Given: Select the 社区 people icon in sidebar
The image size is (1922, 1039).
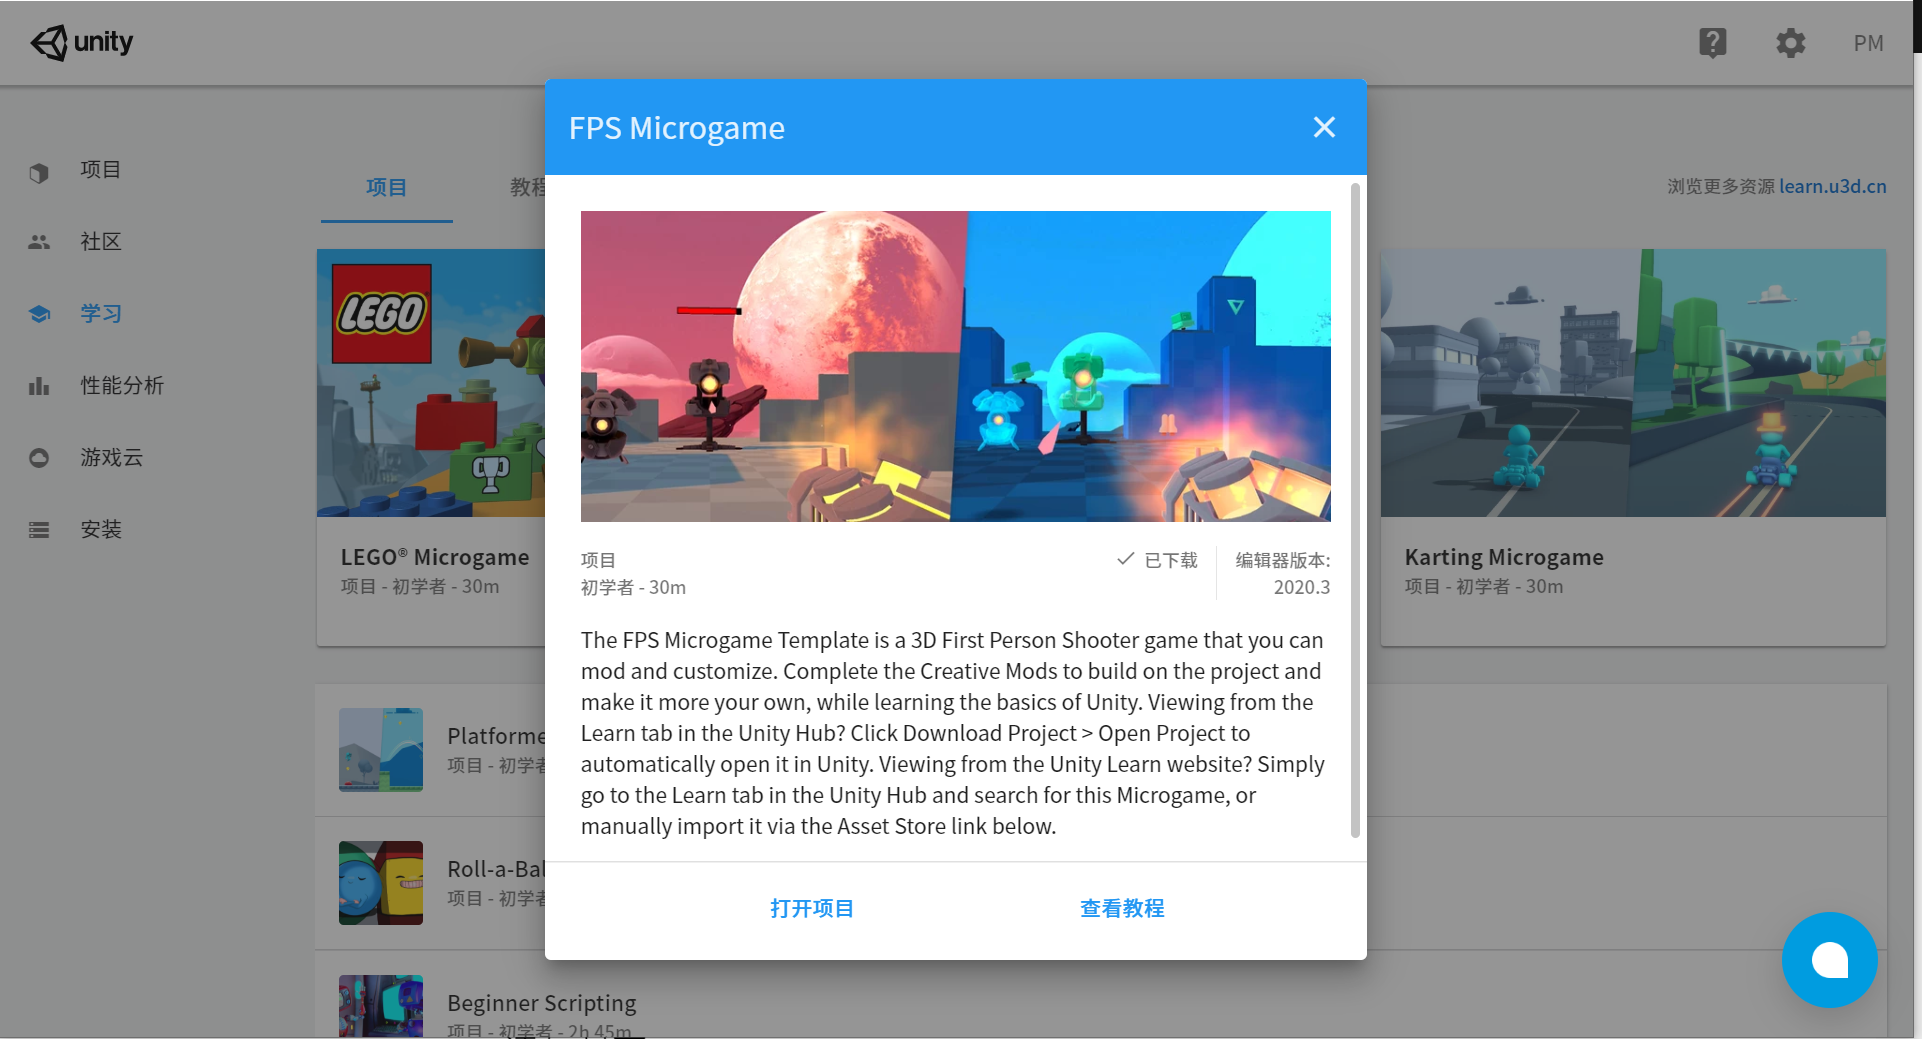Looking at the screenshot, I should (39, 242).
